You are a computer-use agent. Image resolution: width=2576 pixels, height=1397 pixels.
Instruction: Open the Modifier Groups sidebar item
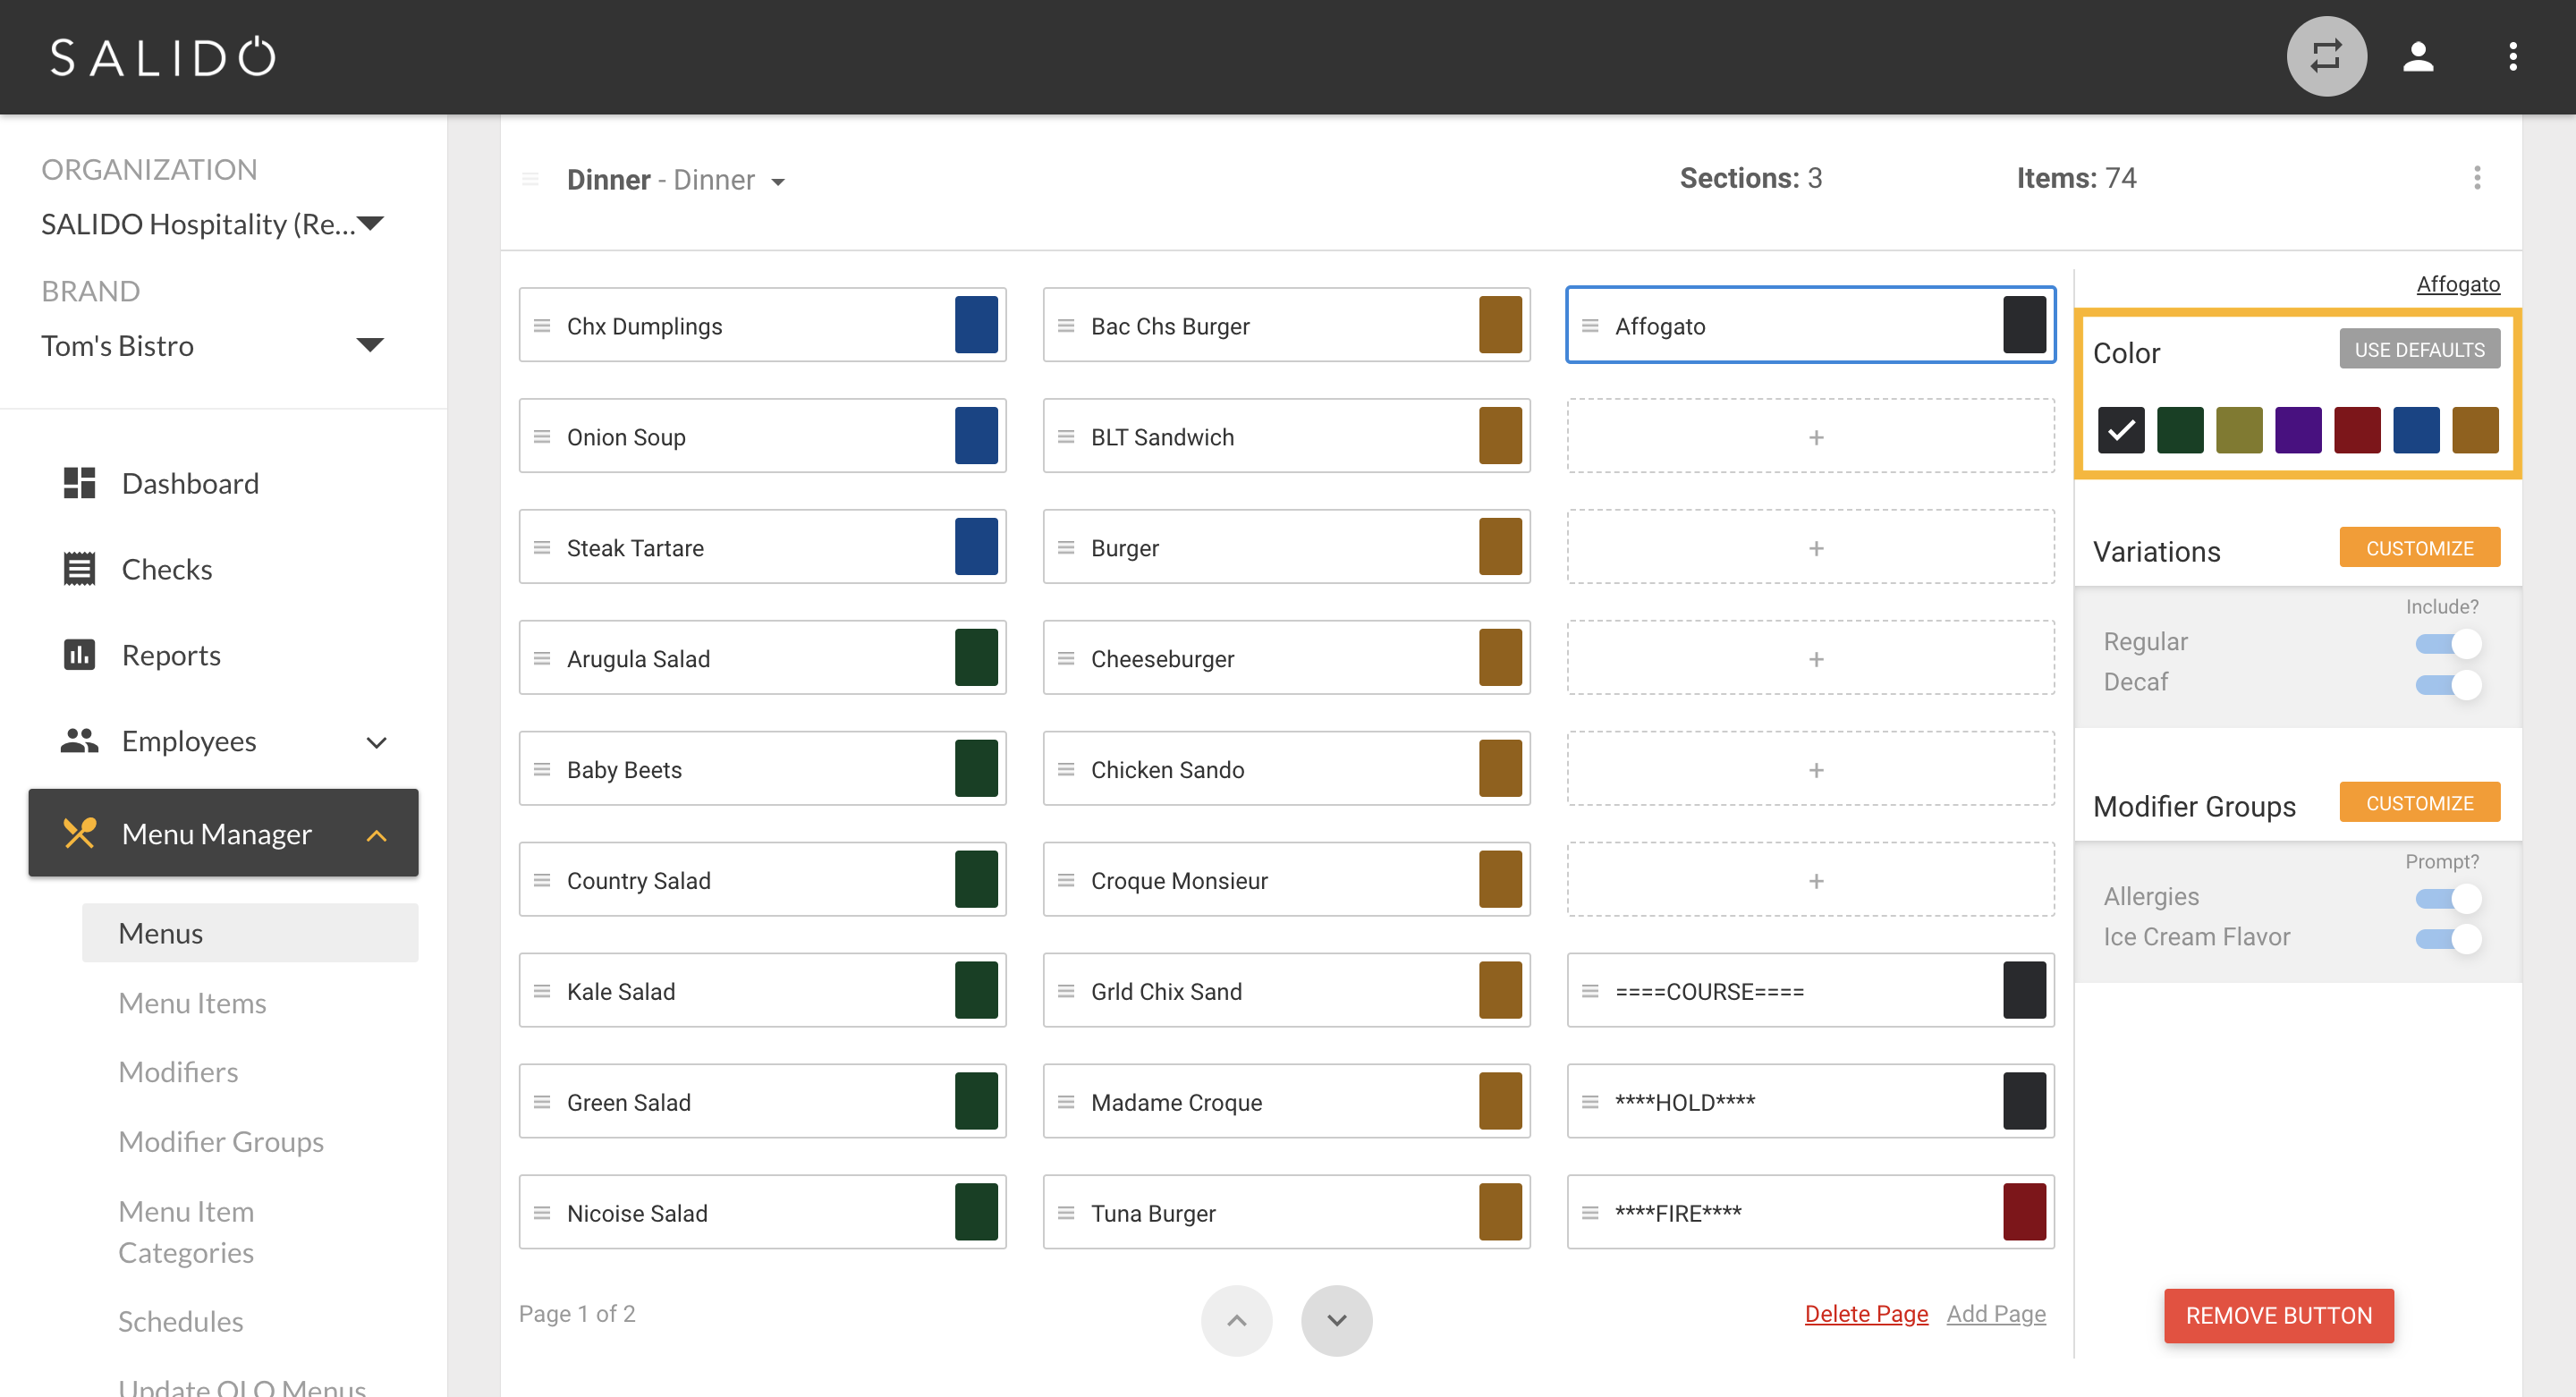(x=221, y=1141)
